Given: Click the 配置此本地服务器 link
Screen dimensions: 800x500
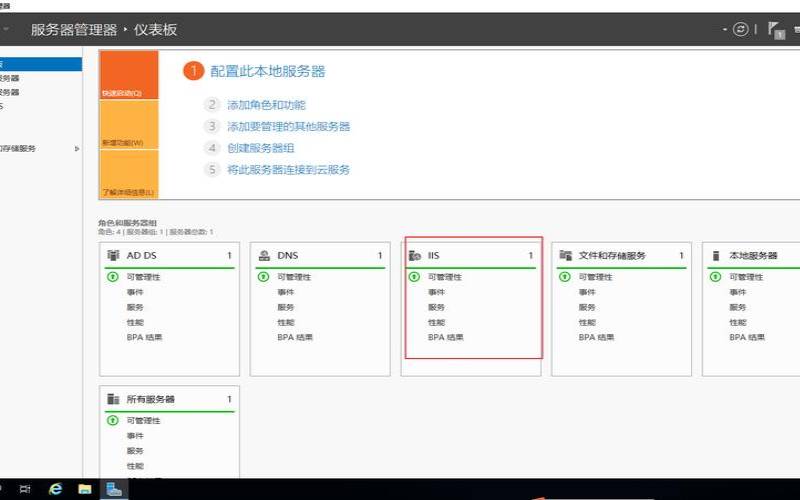Looking at the screenshot, I should [x=268, y=71].
